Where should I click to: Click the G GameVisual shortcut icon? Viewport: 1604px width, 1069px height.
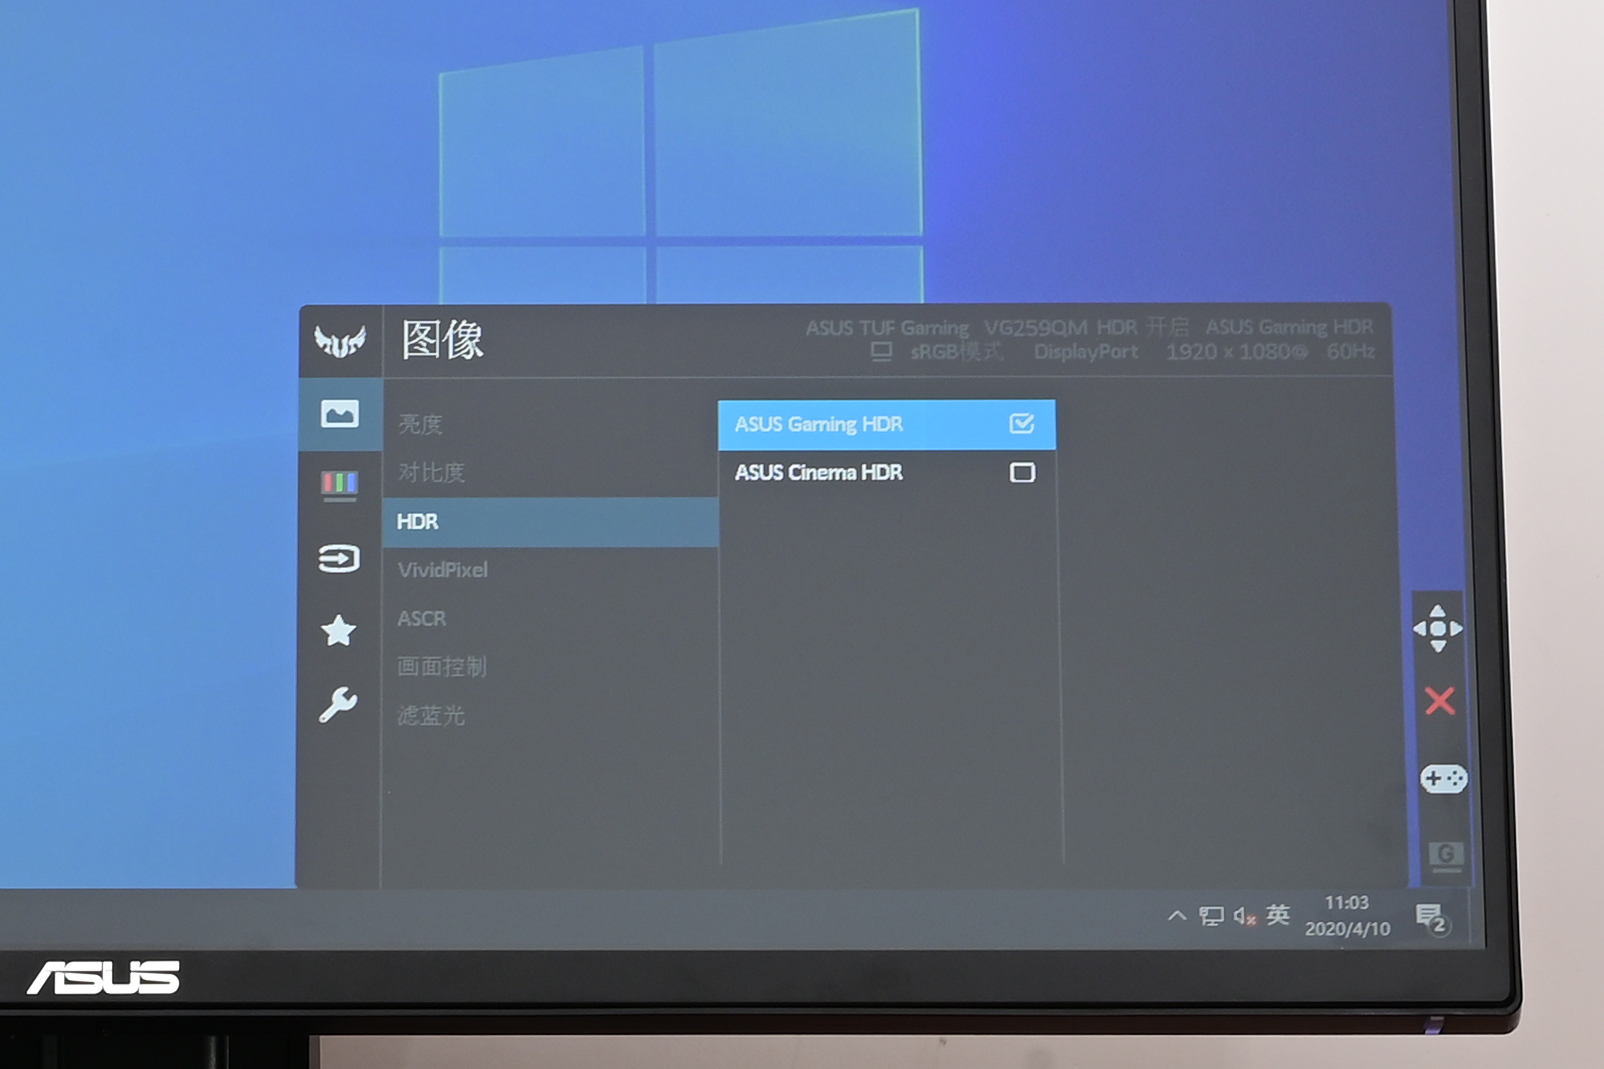click(1446, 855)
